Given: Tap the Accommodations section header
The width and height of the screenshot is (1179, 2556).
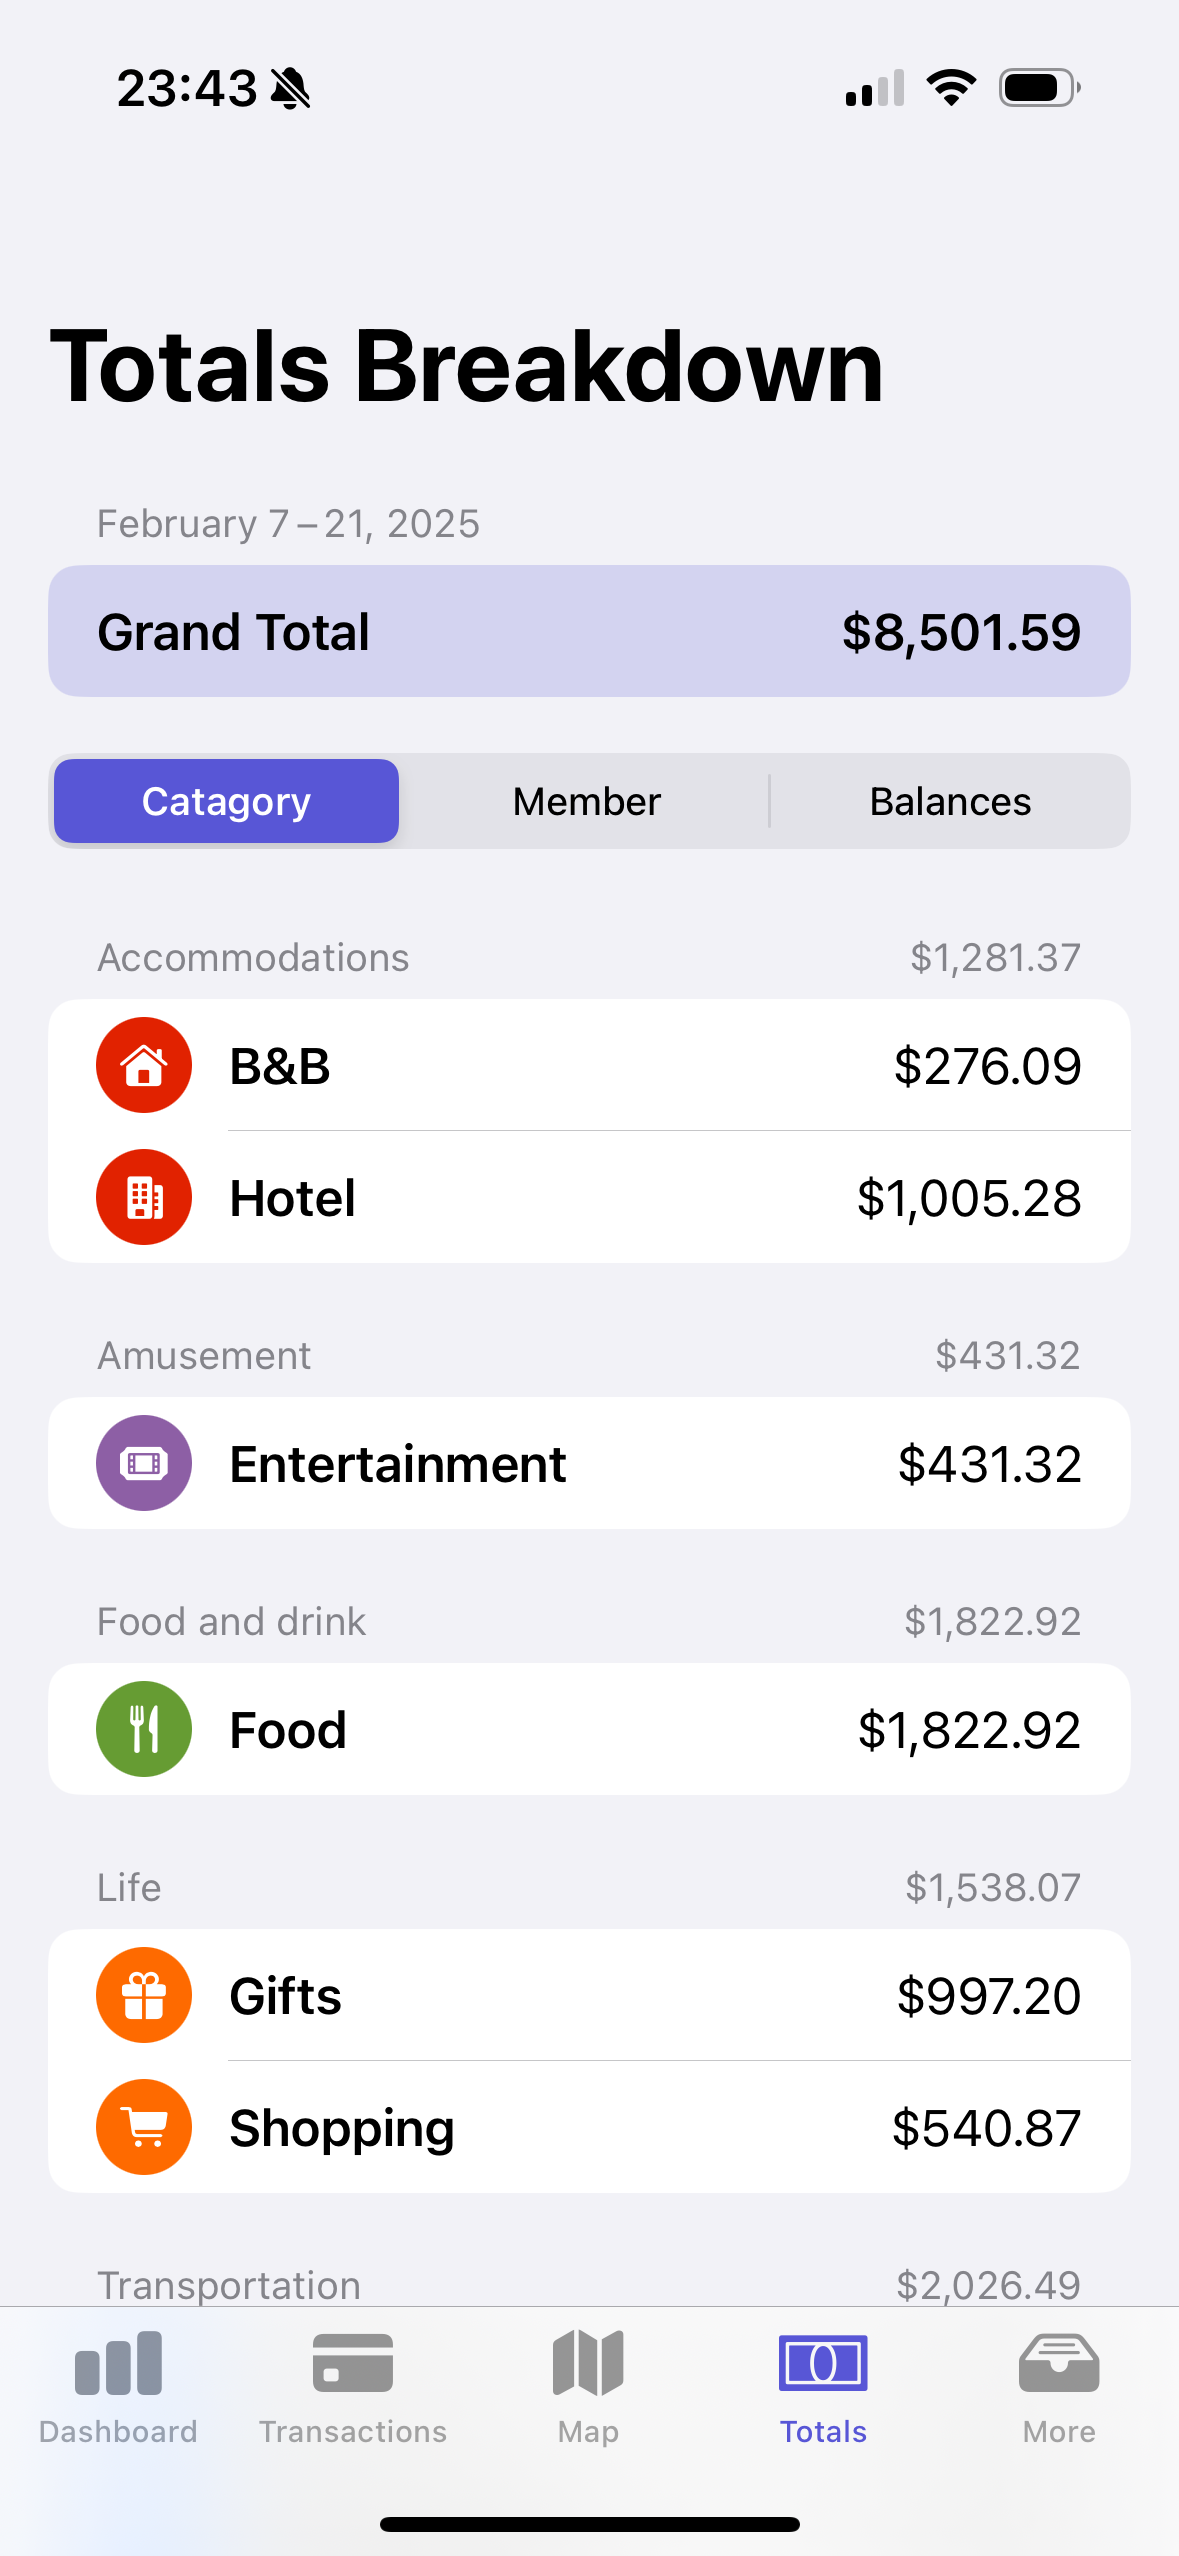Looking at the screenshot, I should (253, 958).
